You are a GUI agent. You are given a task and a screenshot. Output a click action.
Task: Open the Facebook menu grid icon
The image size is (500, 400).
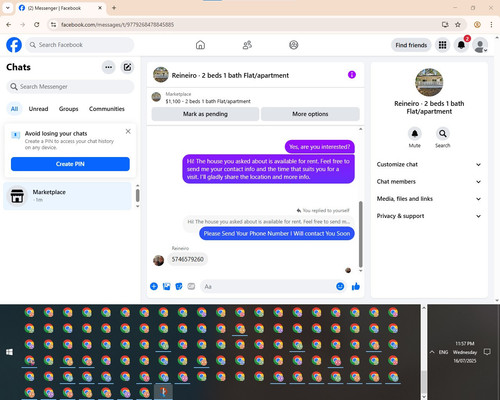pos(442,45)
